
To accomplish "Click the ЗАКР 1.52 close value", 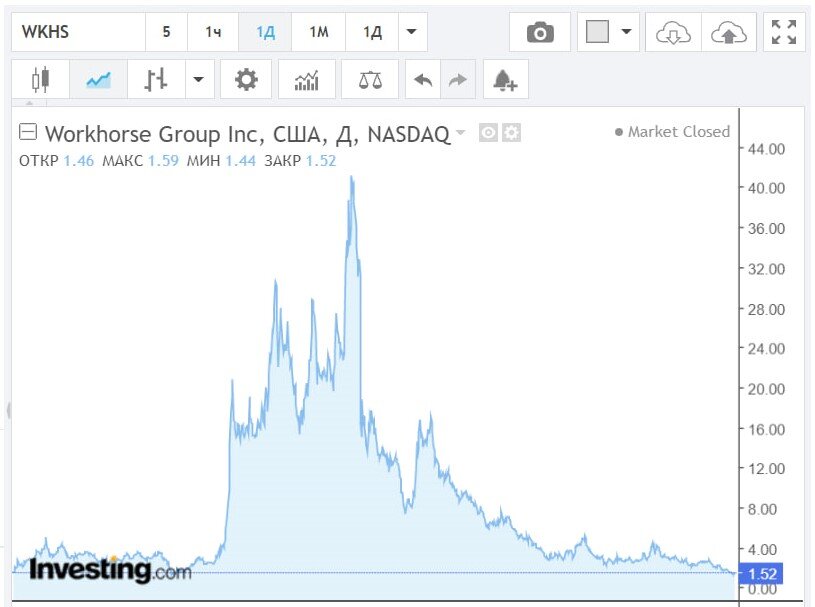I will pyautogui.click(x=300, y=161).
